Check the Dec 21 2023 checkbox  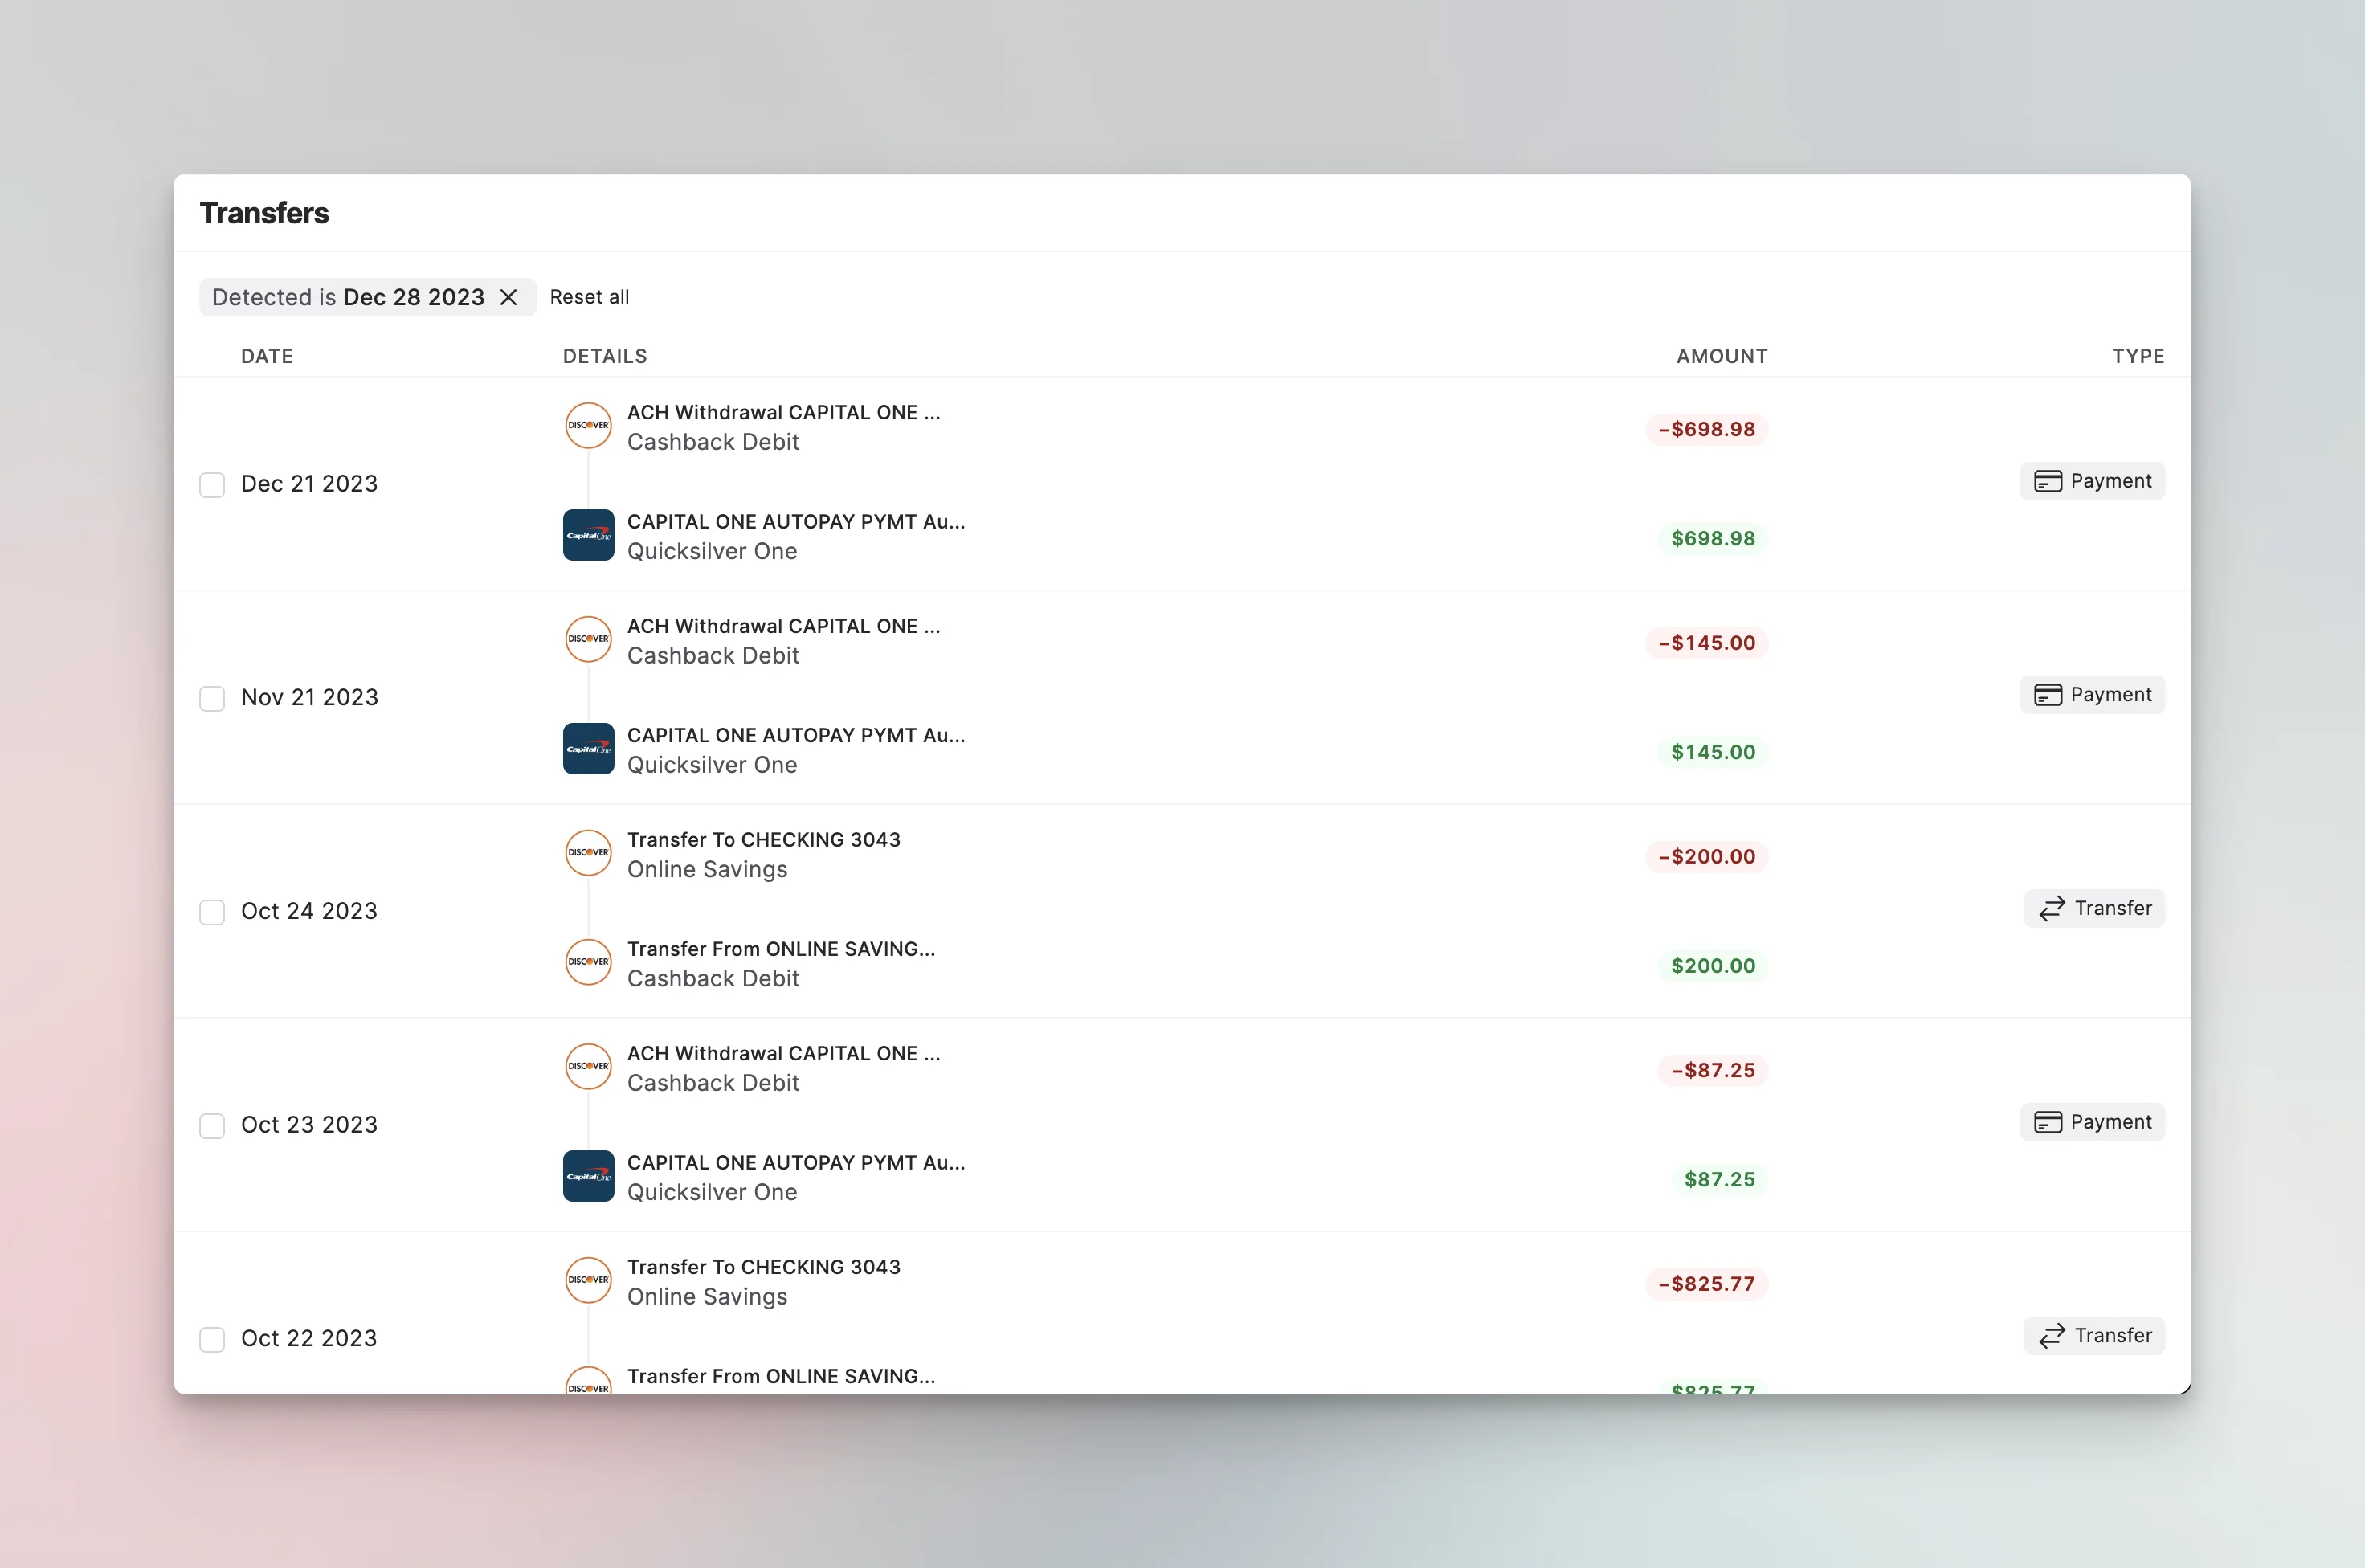212,484
